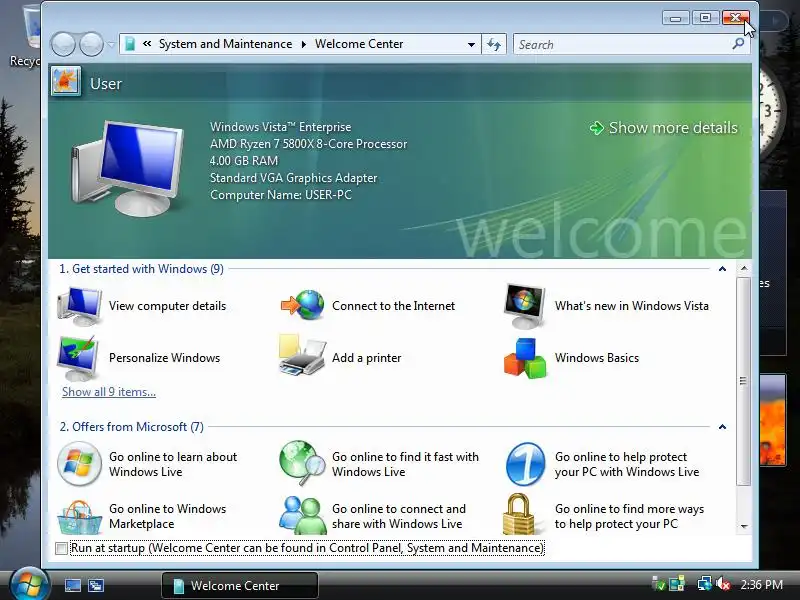Click Go online to learn about Windows Live text
Viewport: 800px width, 600px height.
point(173,464)
